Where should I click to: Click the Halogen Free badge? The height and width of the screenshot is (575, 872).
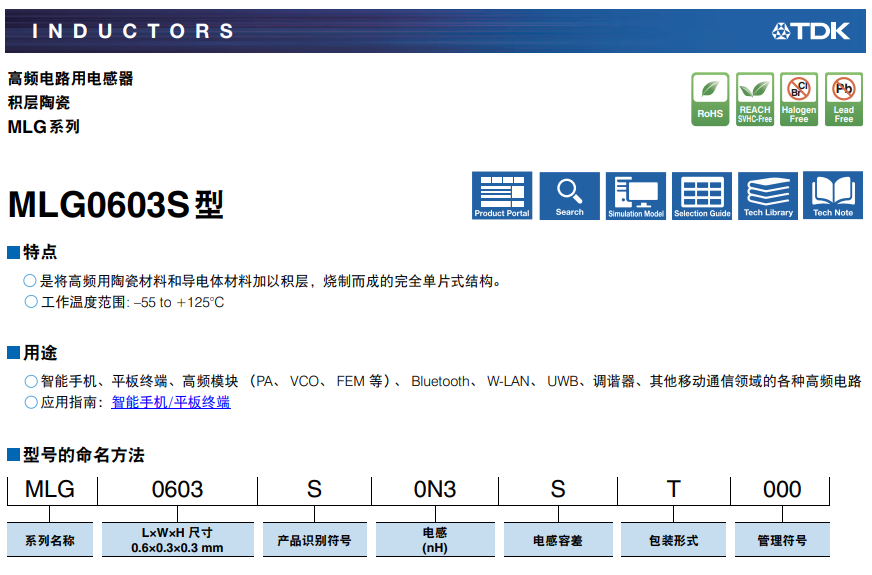tap(799, 99)
